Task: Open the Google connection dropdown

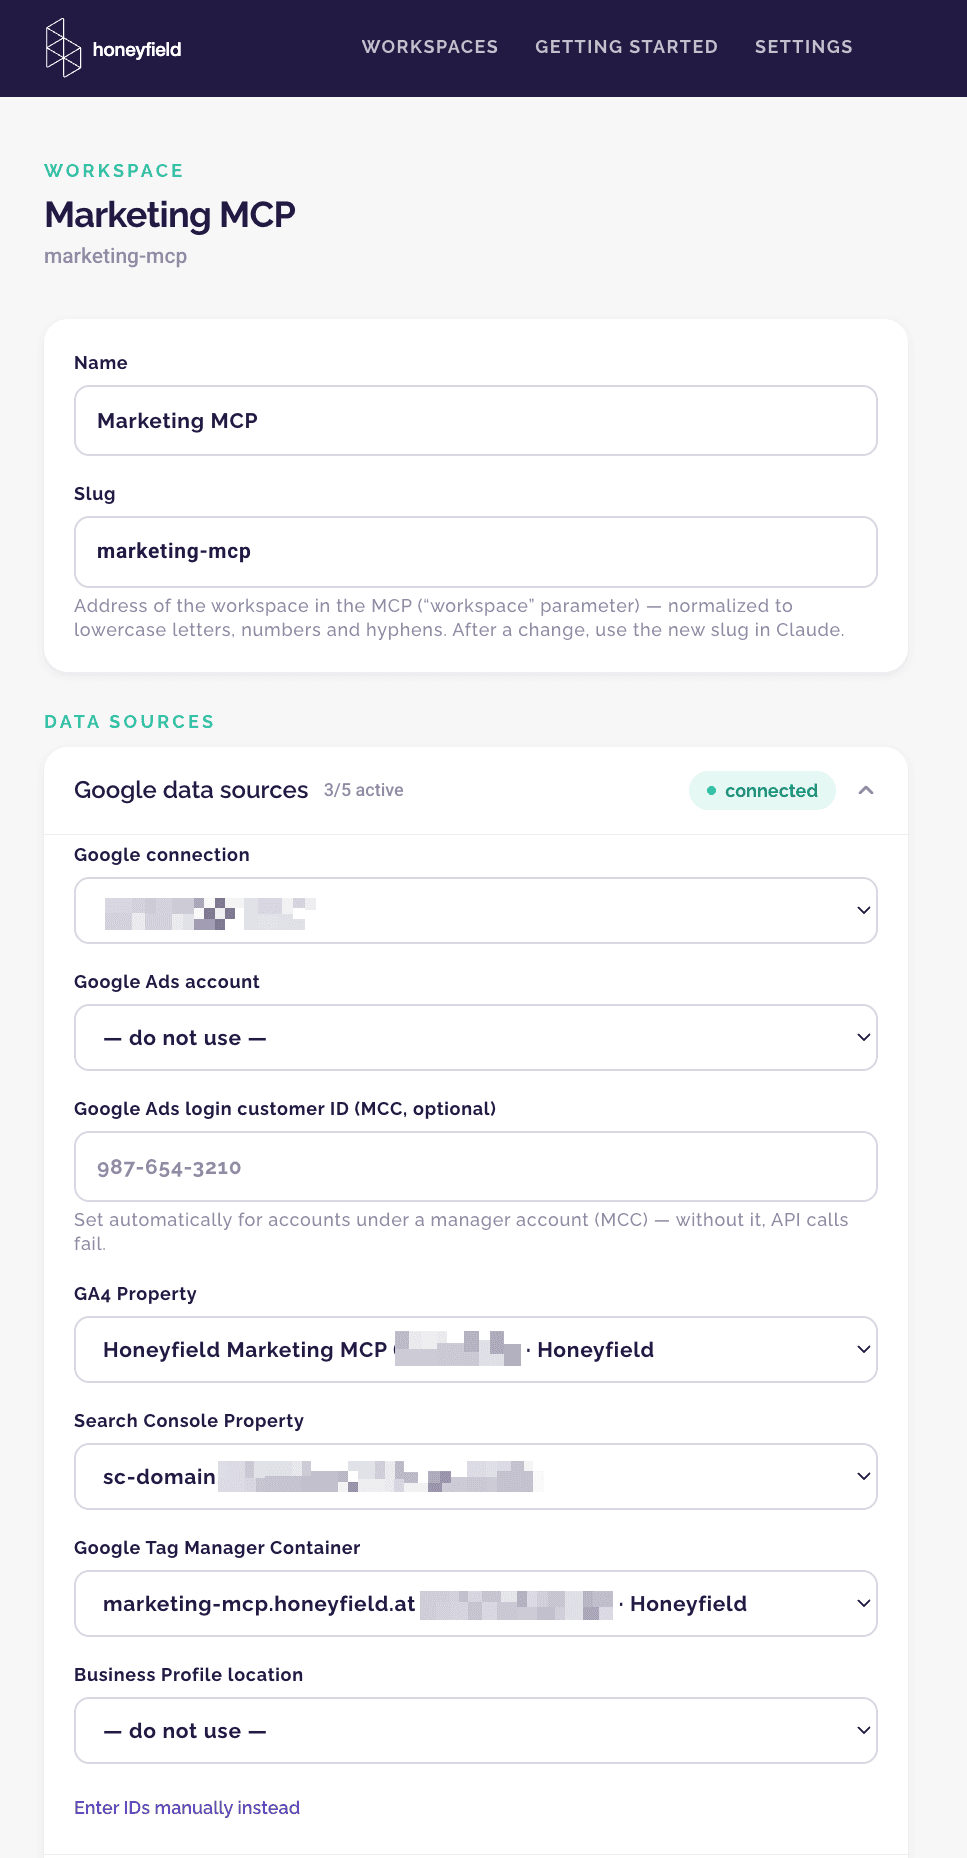Action: (x=476, y=911)
